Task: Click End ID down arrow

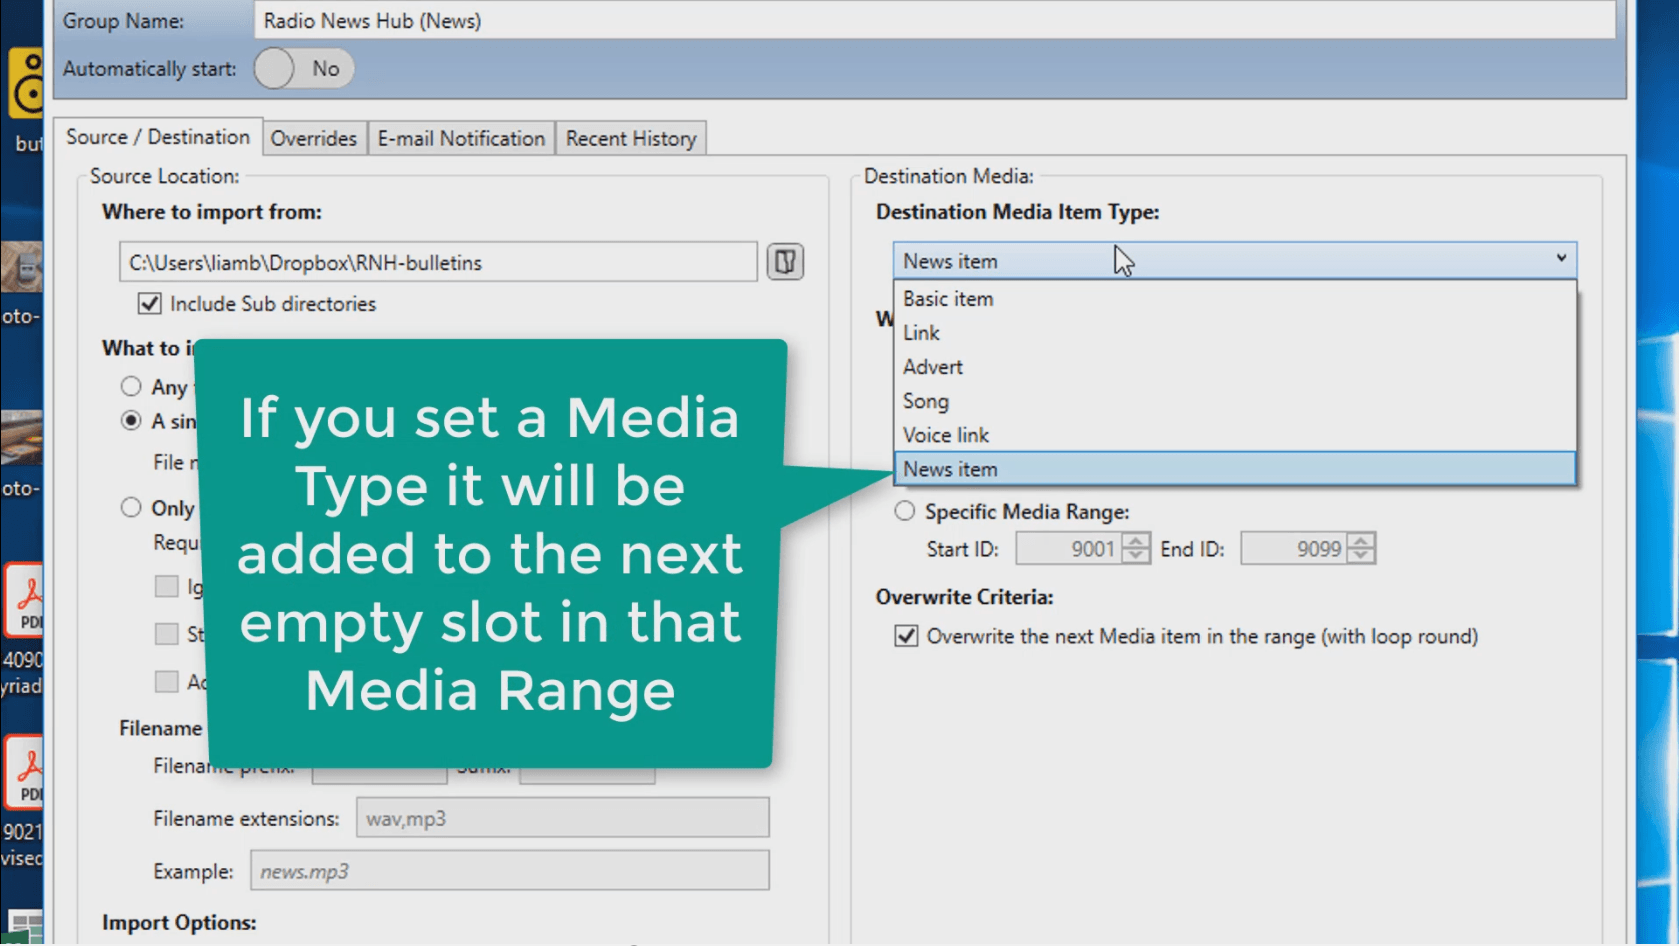Action: (1361, 556)
